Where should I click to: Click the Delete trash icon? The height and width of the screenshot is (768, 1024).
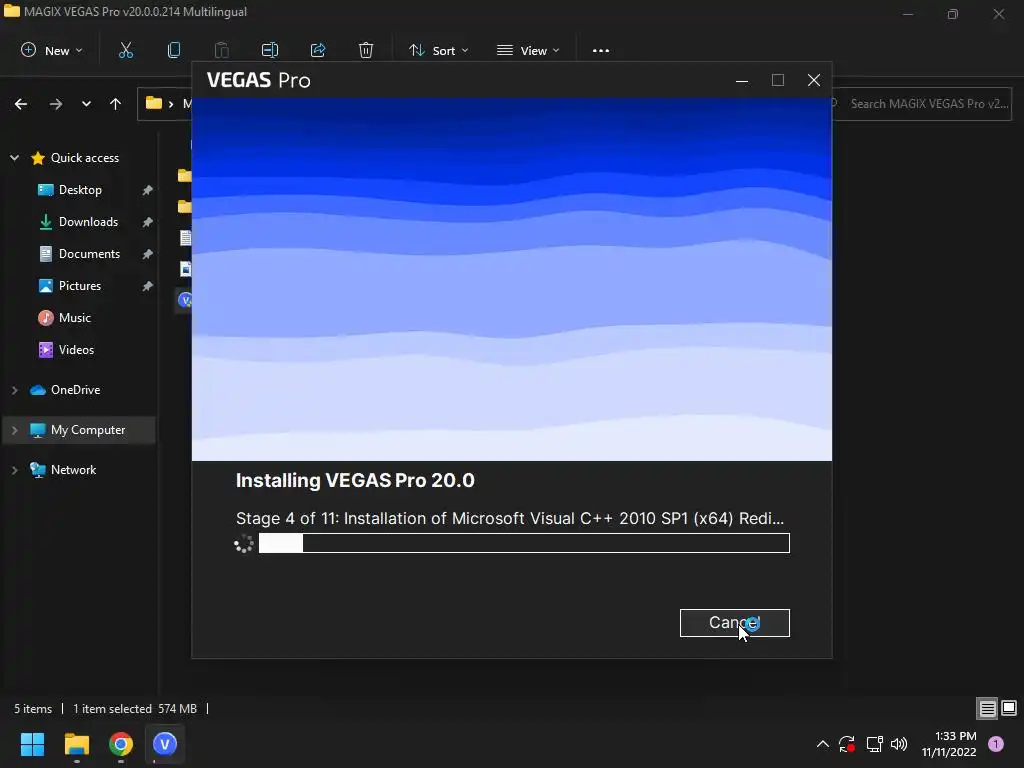tap(366, 50)
